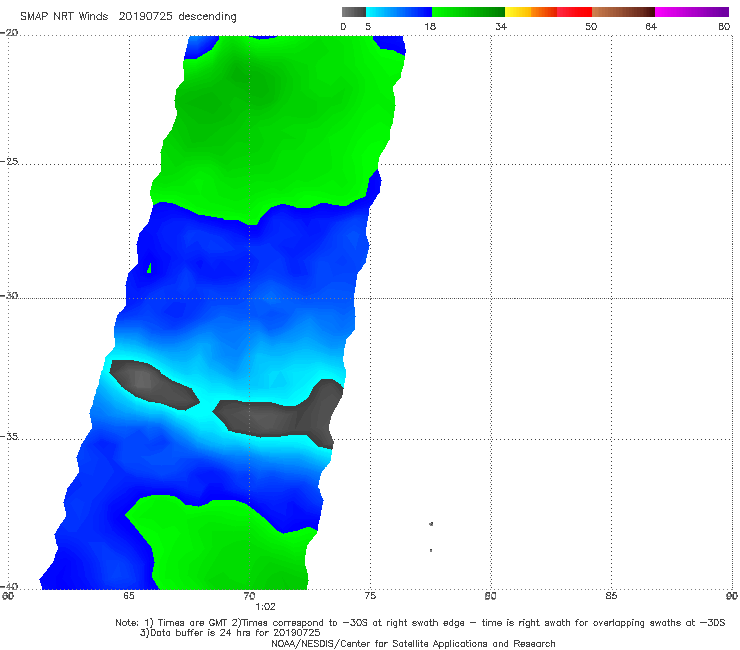740x650 pixels.
Task: Click the '-20' latitude axis label
Action: [9, 33]
